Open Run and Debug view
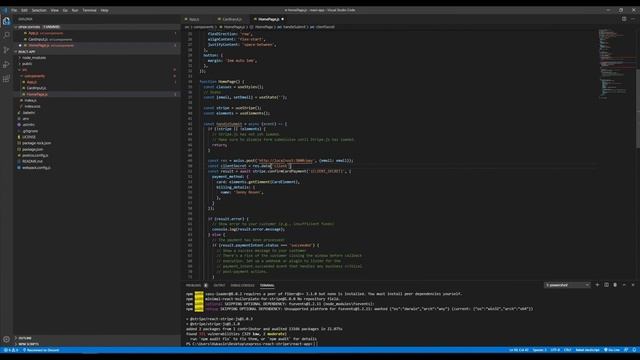640x360 pixels. (x=7, y=64)
